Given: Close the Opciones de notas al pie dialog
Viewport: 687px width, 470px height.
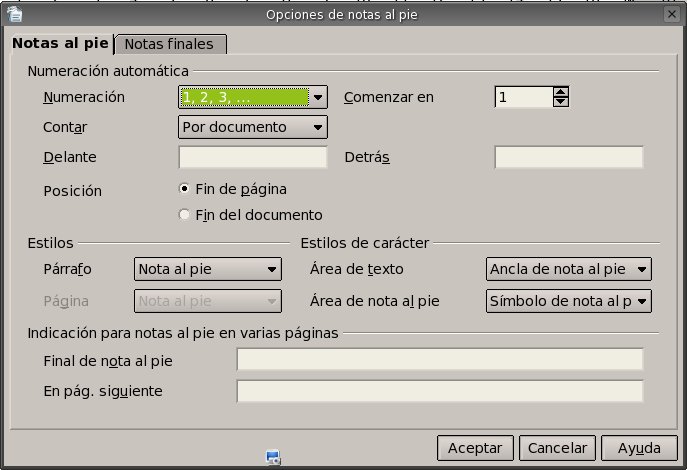Looking at the screenshot, I should [x=674, y=13].
